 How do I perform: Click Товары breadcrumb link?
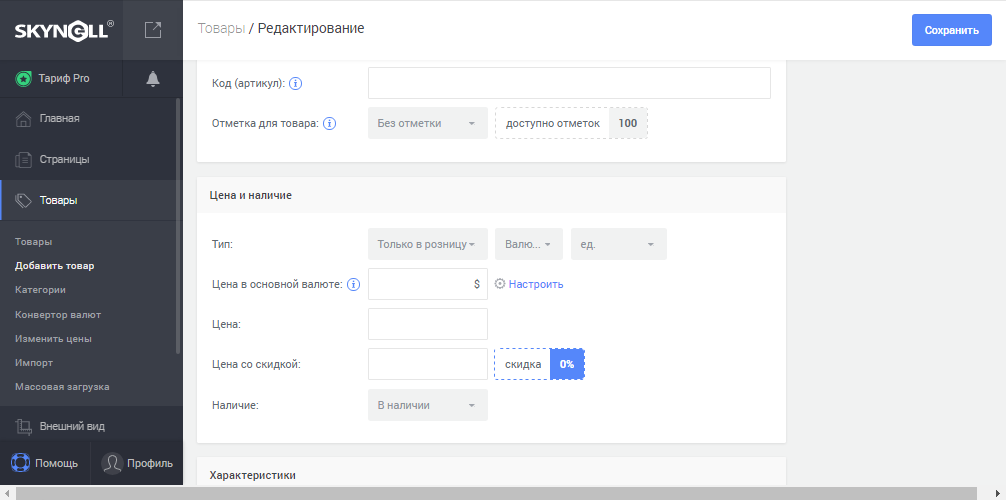221,28
